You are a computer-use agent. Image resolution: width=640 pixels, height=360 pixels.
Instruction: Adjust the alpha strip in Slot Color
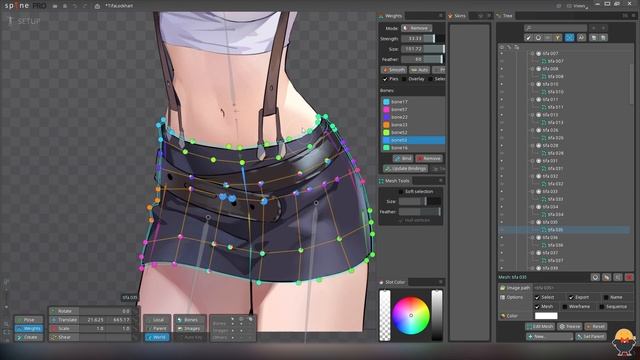[x=385, y=315]
